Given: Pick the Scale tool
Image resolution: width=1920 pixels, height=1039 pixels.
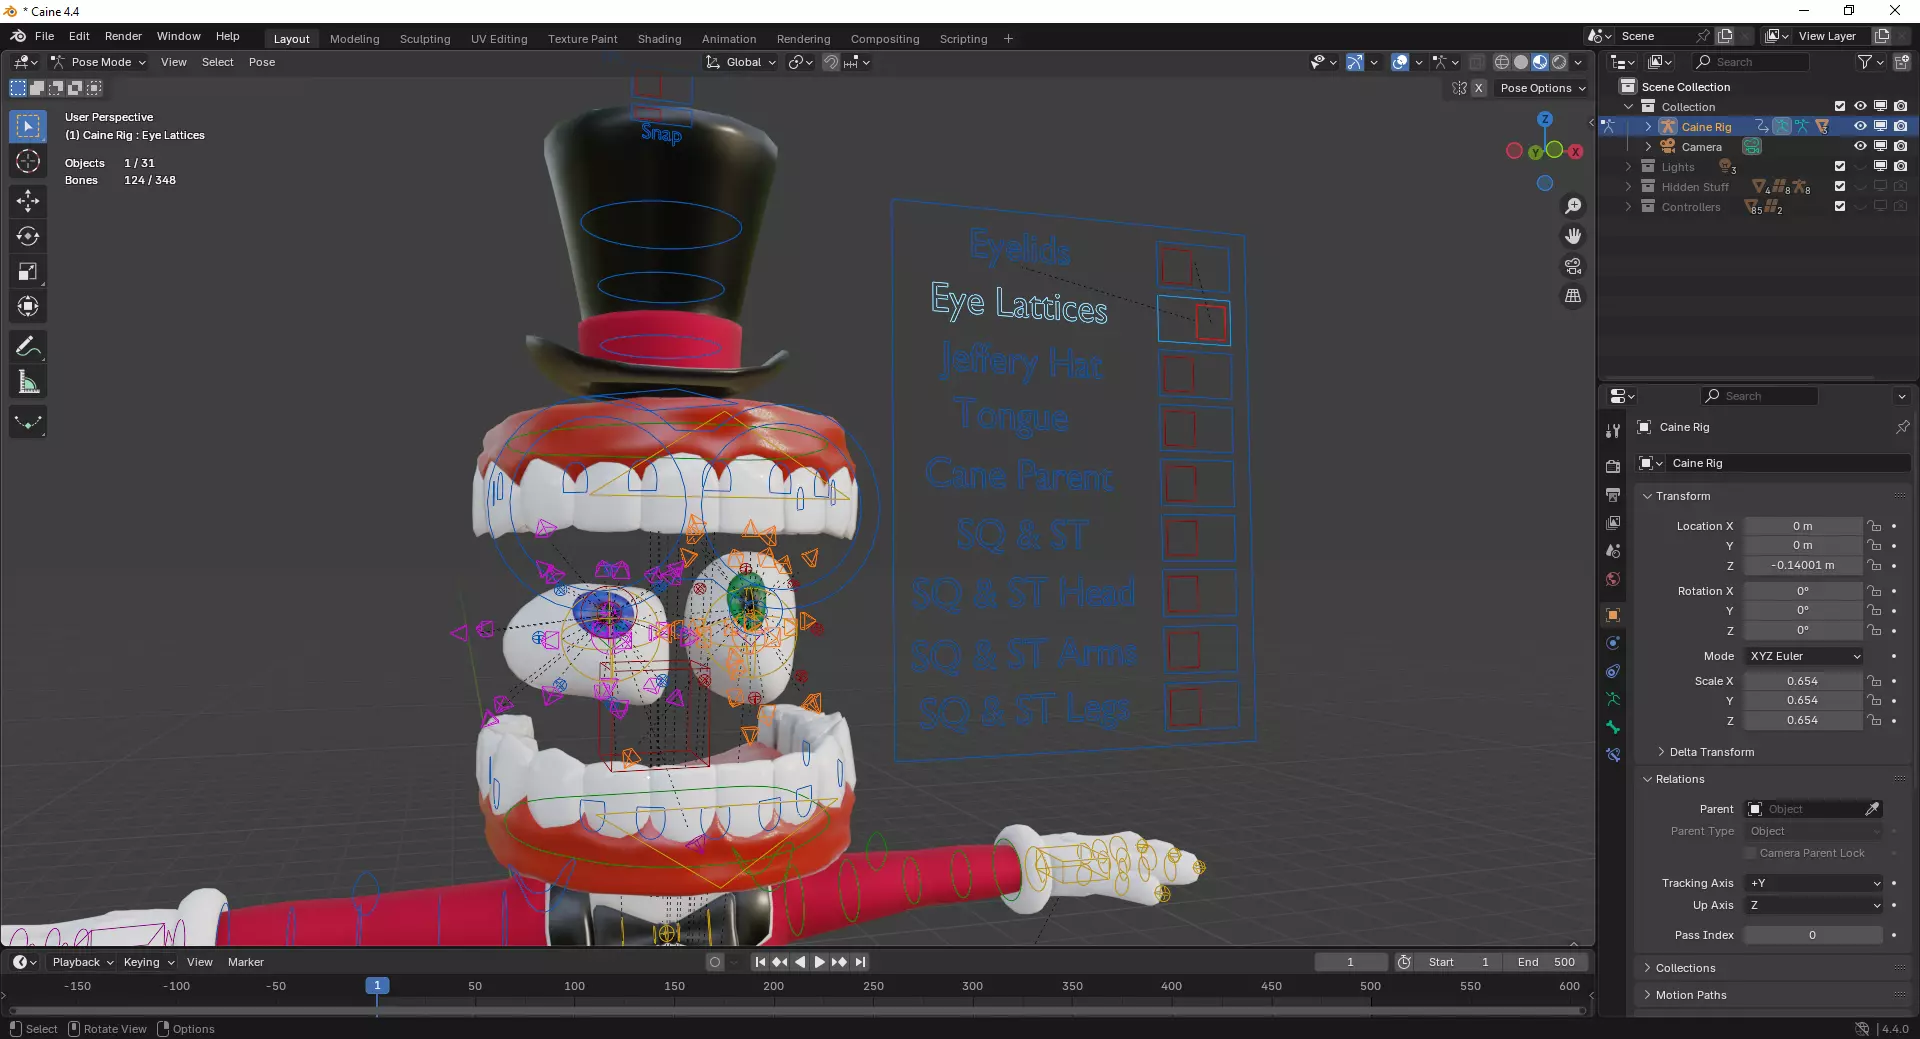Looking at the screenshot, I should tap(28, 271).
